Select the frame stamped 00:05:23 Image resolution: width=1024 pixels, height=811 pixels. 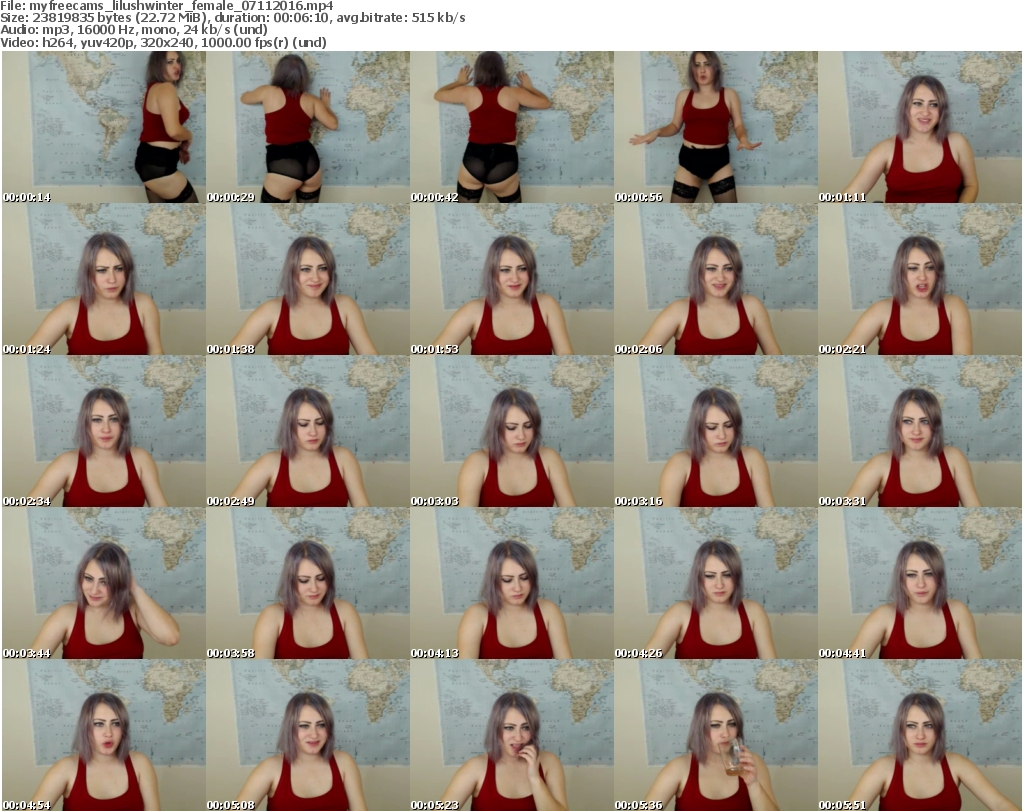coord(512,735)
